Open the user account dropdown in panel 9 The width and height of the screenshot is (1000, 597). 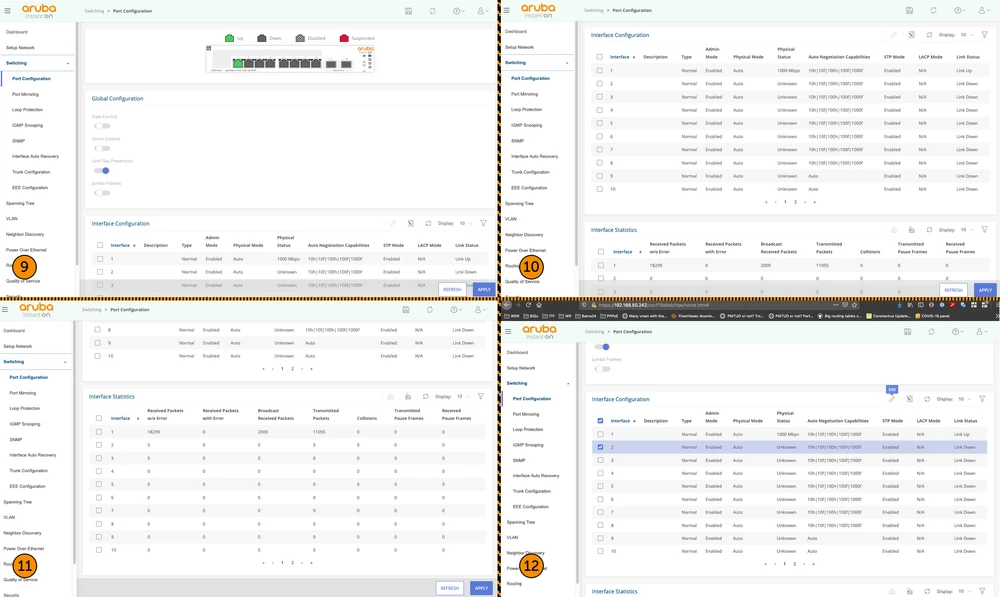[481, 11]
